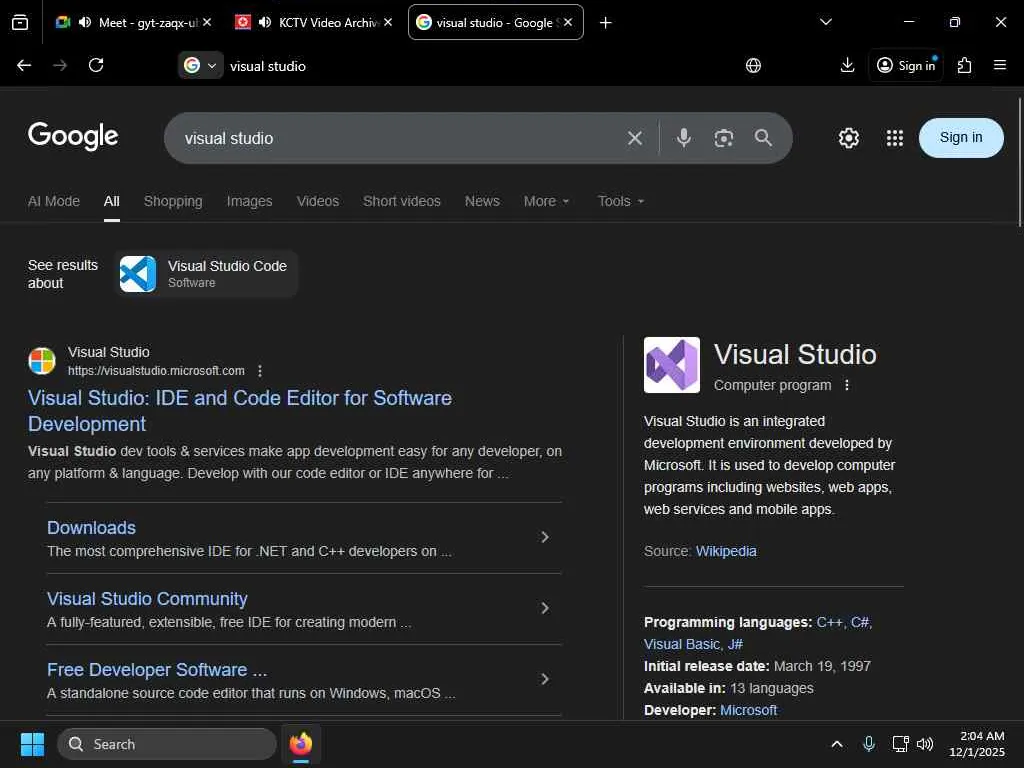Start voice search with microphone

pos(684,138)
